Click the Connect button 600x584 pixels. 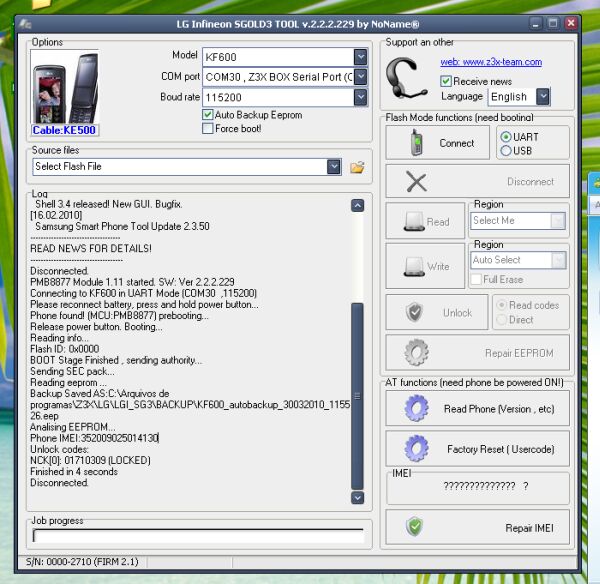pos(437,143)
